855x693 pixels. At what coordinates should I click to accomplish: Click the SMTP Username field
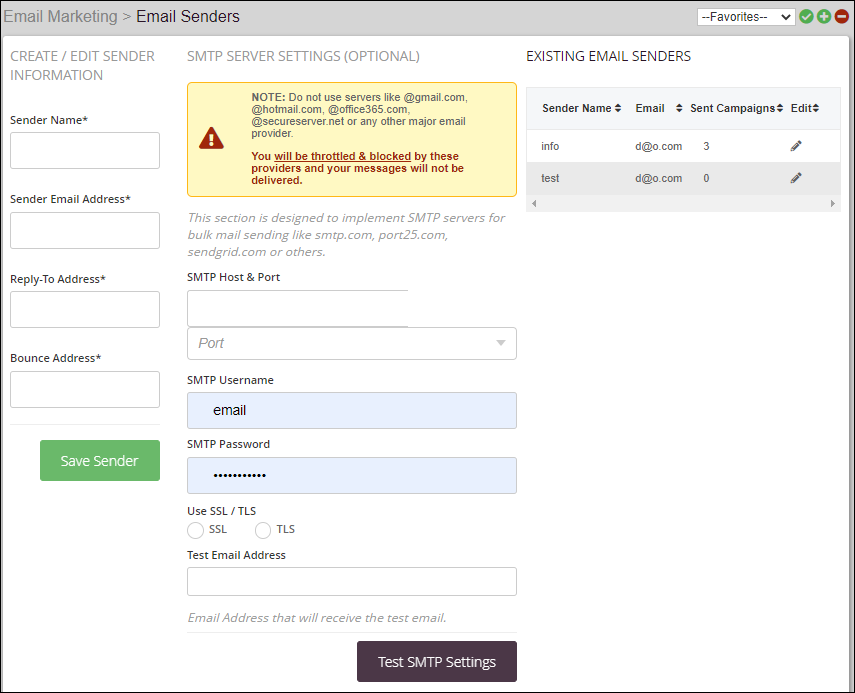pos(351,410)
